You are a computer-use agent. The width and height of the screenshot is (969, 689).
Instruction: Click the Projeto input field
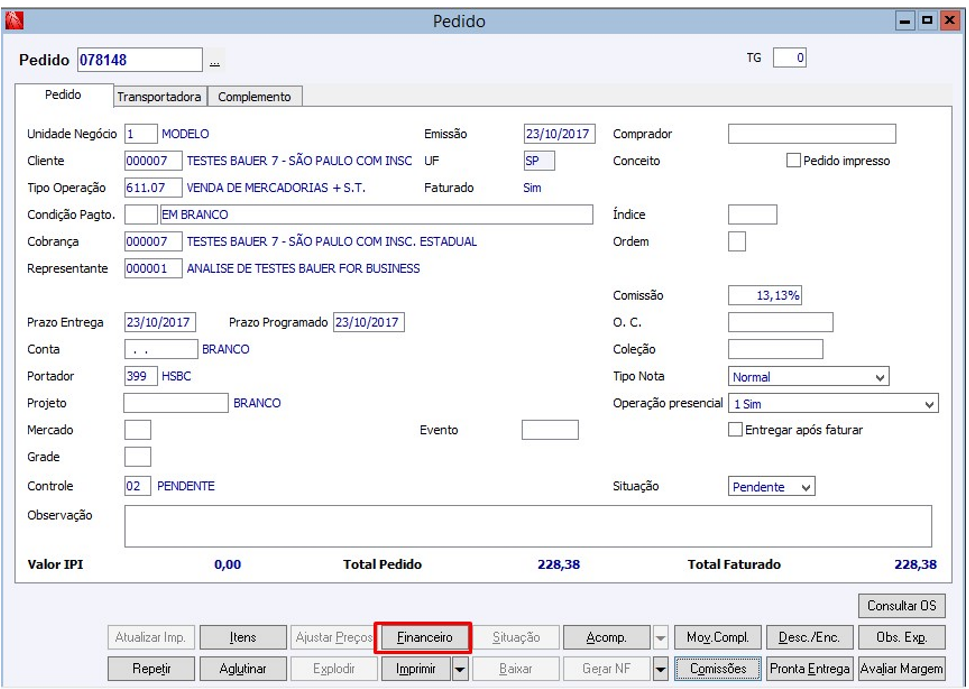click(176, 403)
